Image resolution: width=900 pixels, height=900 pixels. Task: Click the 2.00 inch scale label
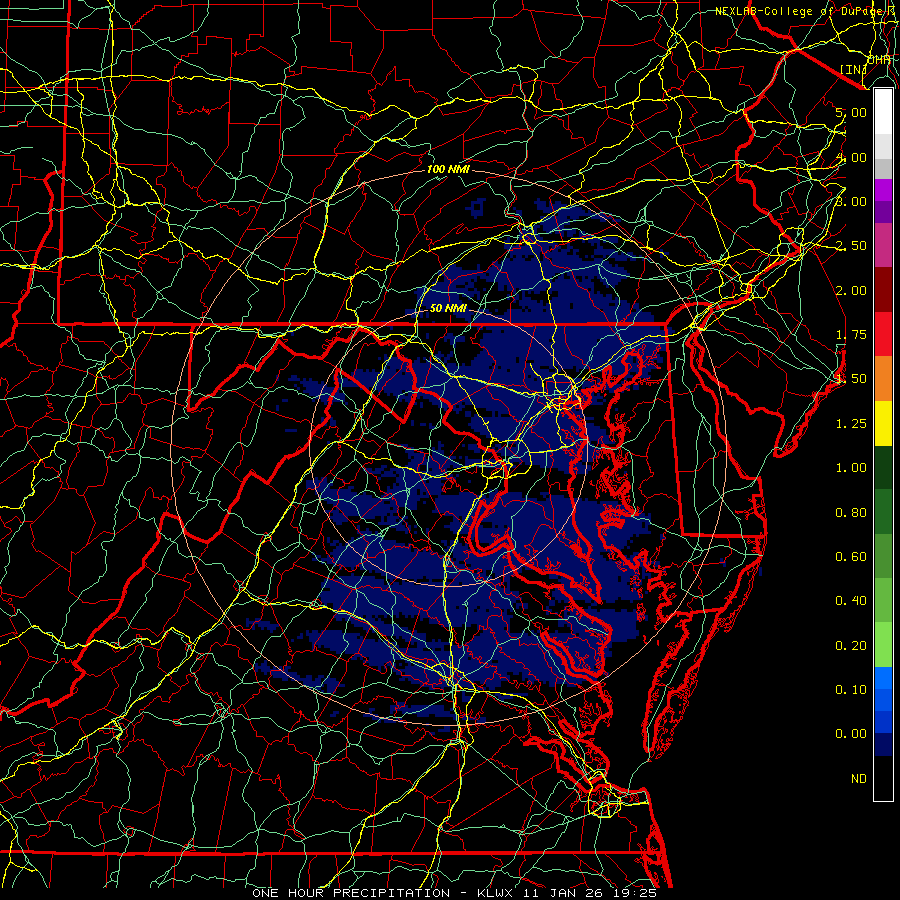click(x=851, y=290)
